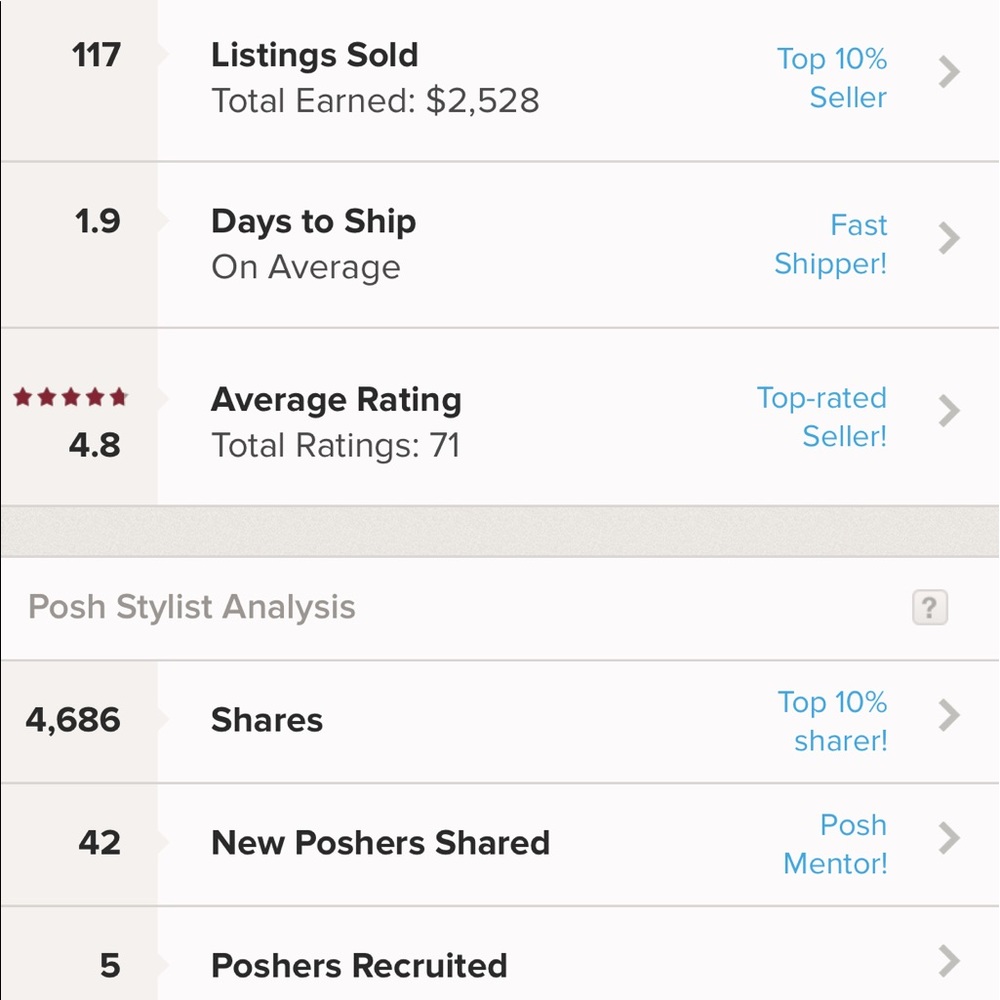
Task: Select the Shares row label
Action: click(267, 720)
